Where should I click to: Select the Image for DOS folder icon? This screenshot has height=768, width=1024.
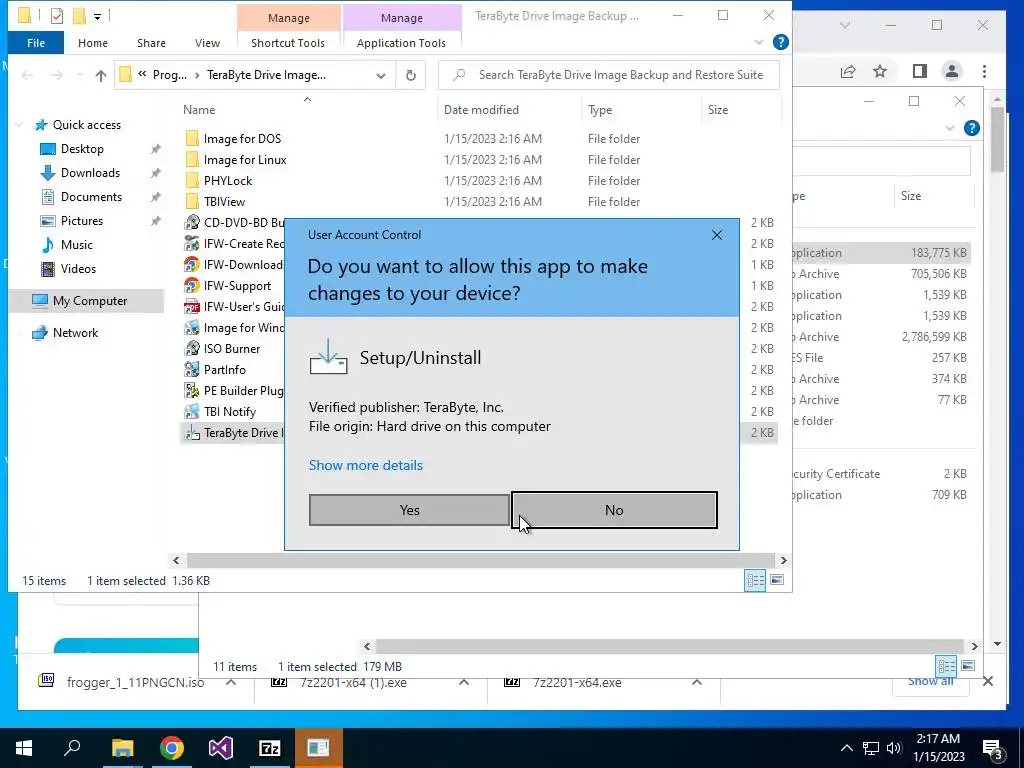(x=192, y=138)
